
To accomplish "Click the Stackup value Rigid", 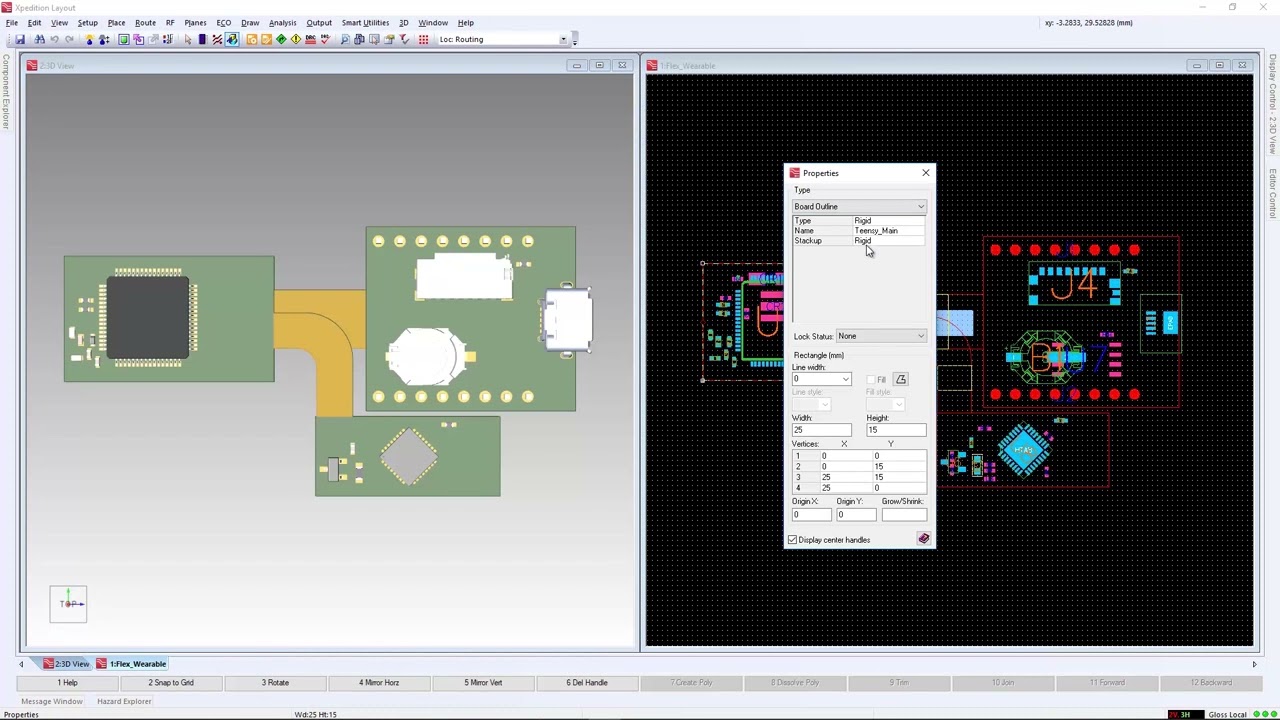I will coord(862,241).
